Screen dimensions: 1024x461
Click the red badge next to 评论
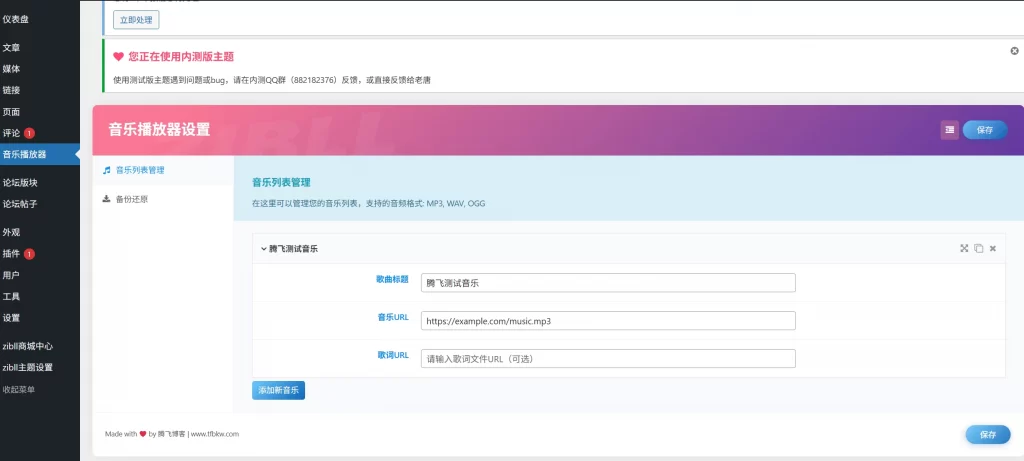(x=29, y=133)
